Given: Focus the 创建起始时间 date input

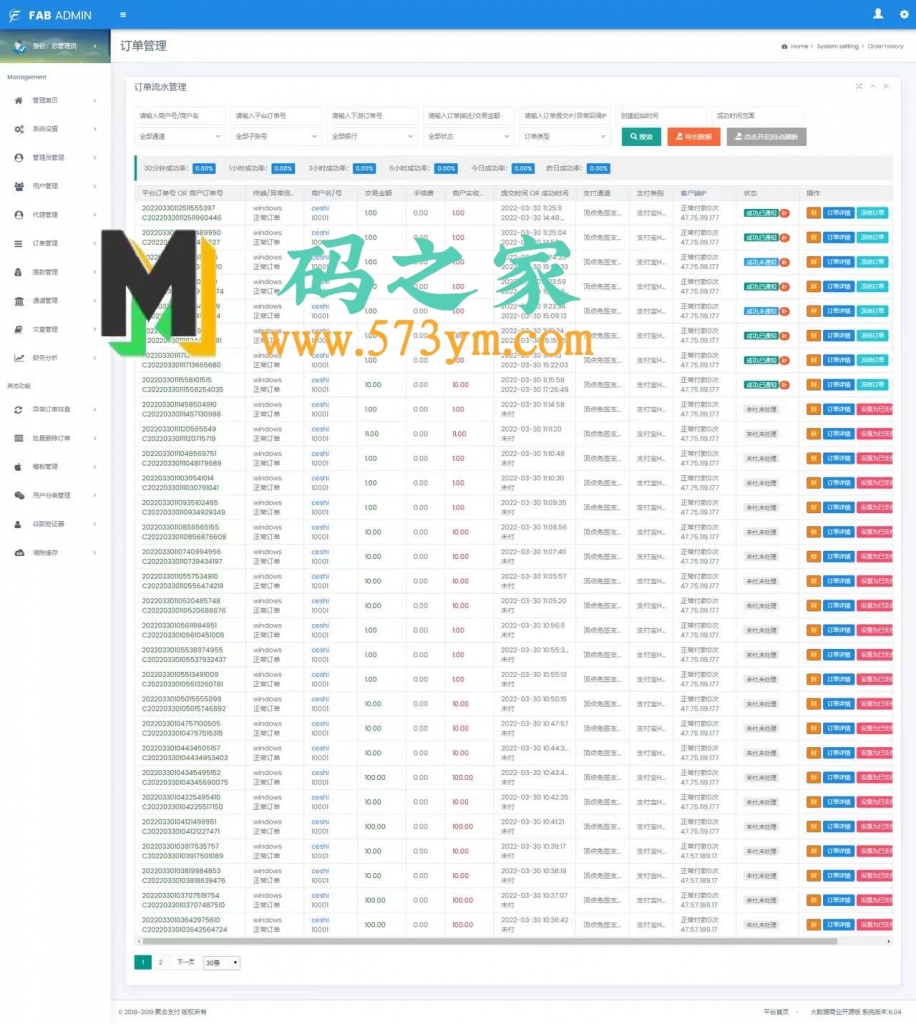Looking at the screenshot, I should click(661, 116).
